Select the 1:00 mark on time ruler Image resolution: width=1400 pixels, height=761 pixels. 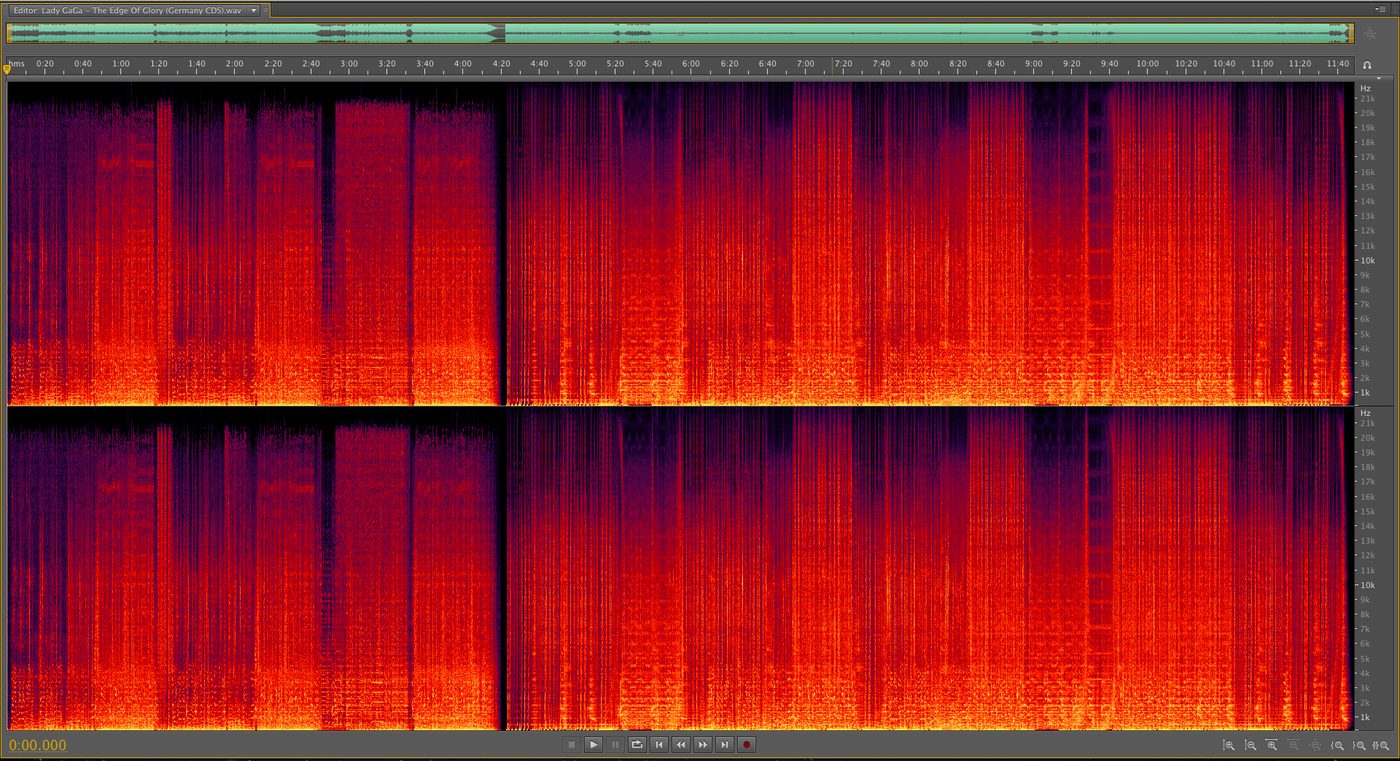point(121,63)
